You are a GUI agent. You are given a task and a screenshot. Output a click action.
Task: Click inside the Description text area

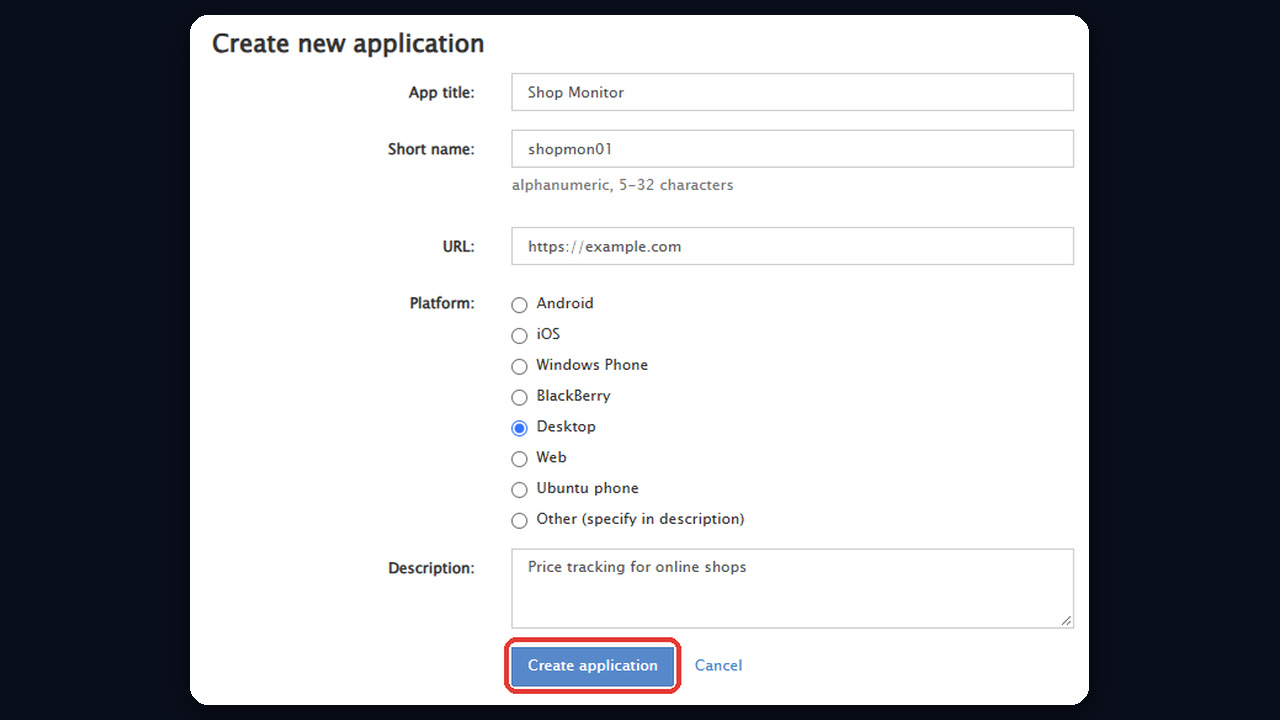point(792,588)
